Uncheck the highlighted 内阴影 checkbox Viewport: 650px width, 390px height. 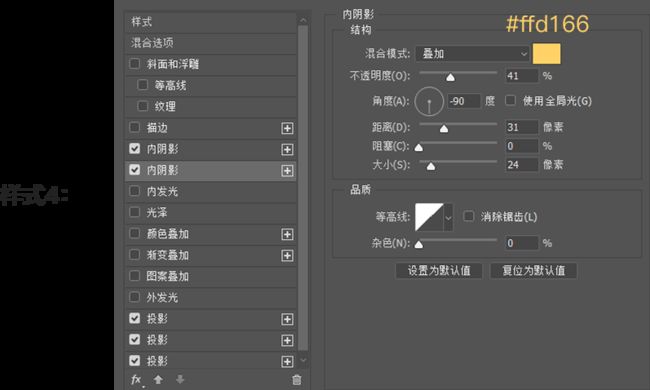134,170
